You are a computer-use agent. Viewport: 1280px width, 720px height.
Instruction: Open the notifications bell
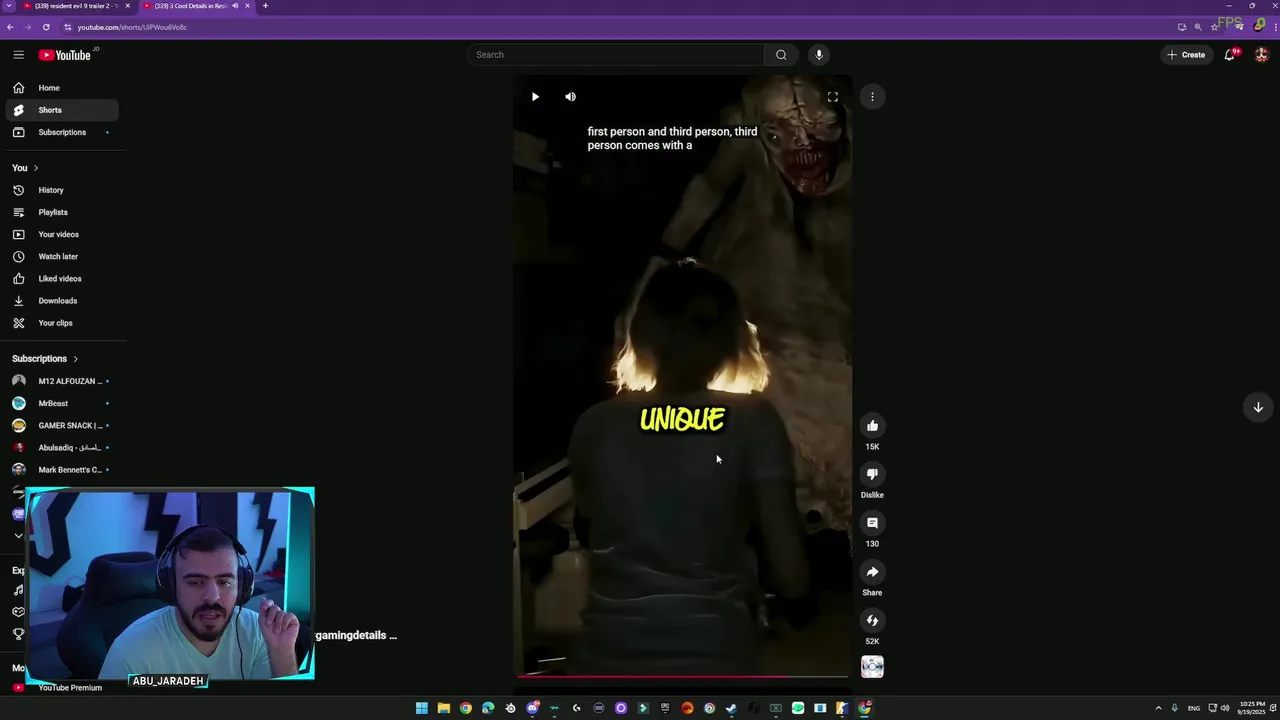point(1230,55)
